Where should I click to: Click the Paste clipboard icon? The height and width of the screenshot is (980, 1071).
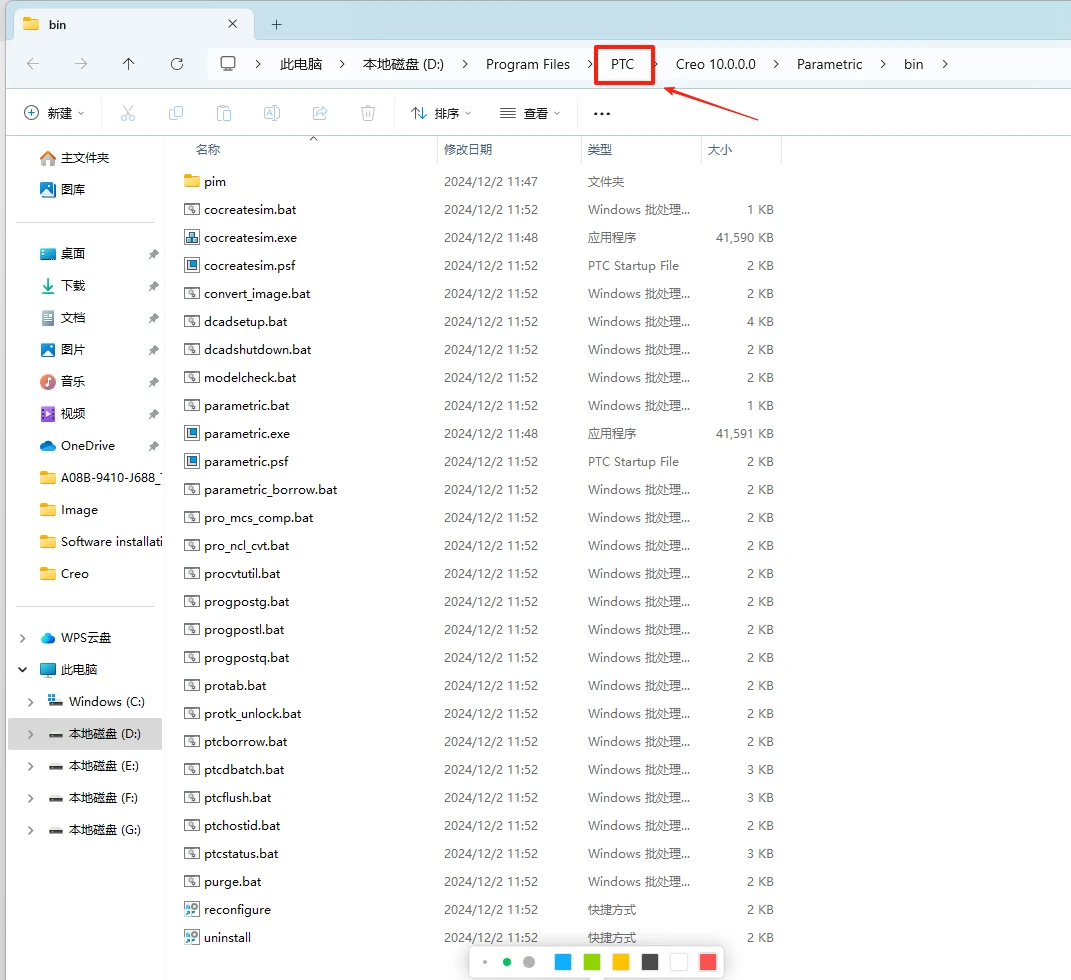224,113
